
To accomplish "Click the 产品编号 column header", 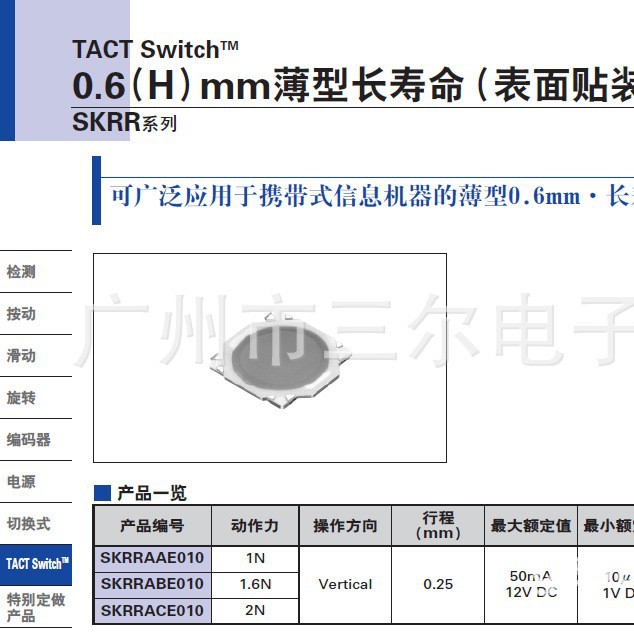I will click(x=152, y=526).
